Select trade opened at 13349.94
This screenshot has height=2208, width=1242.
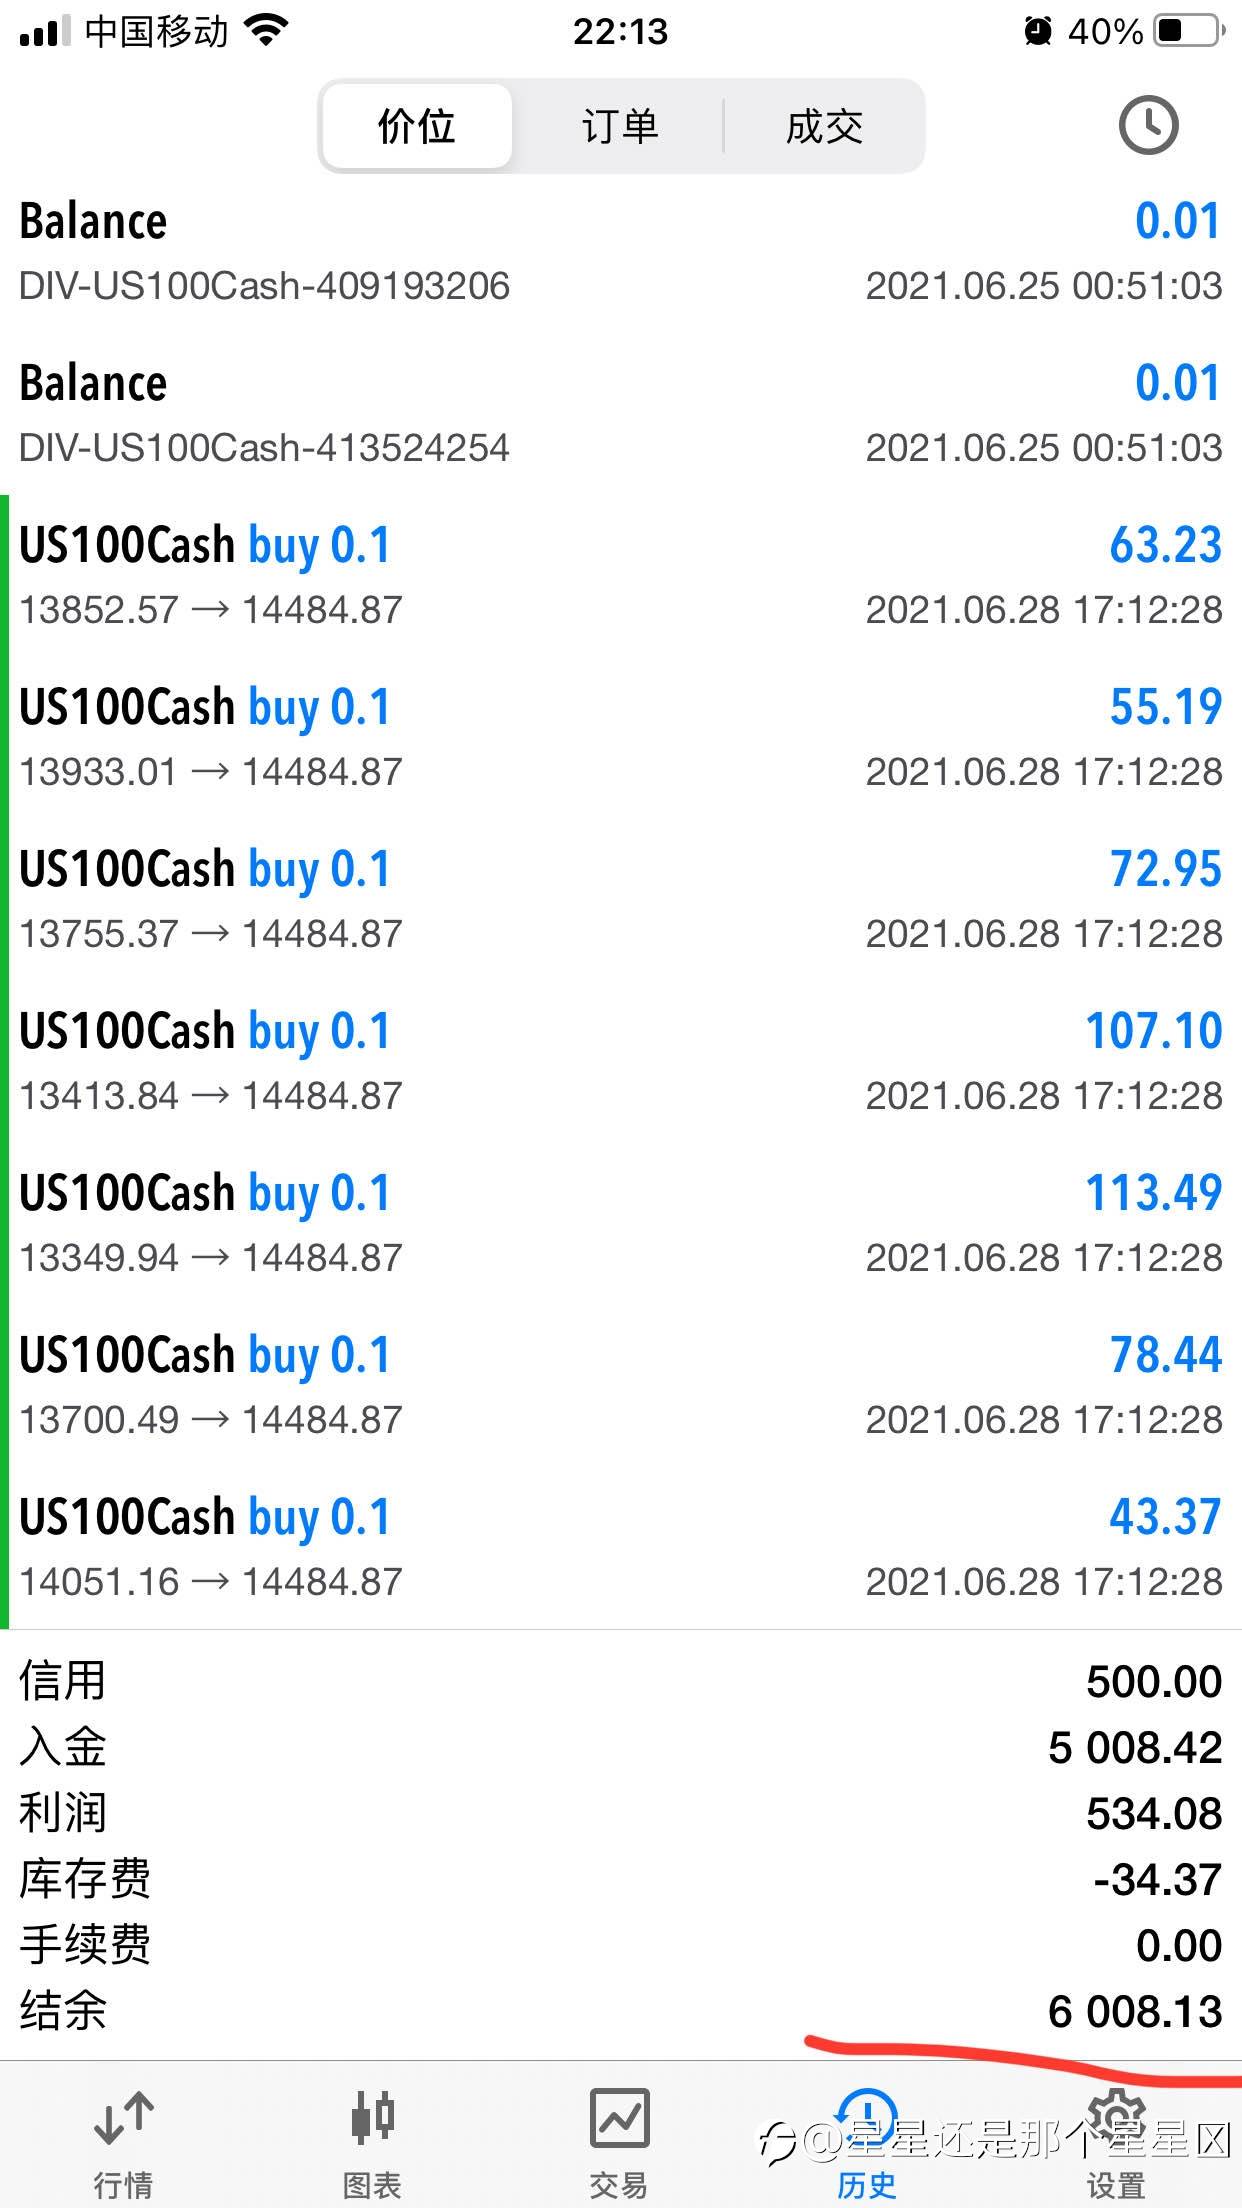coord(621,1224)
